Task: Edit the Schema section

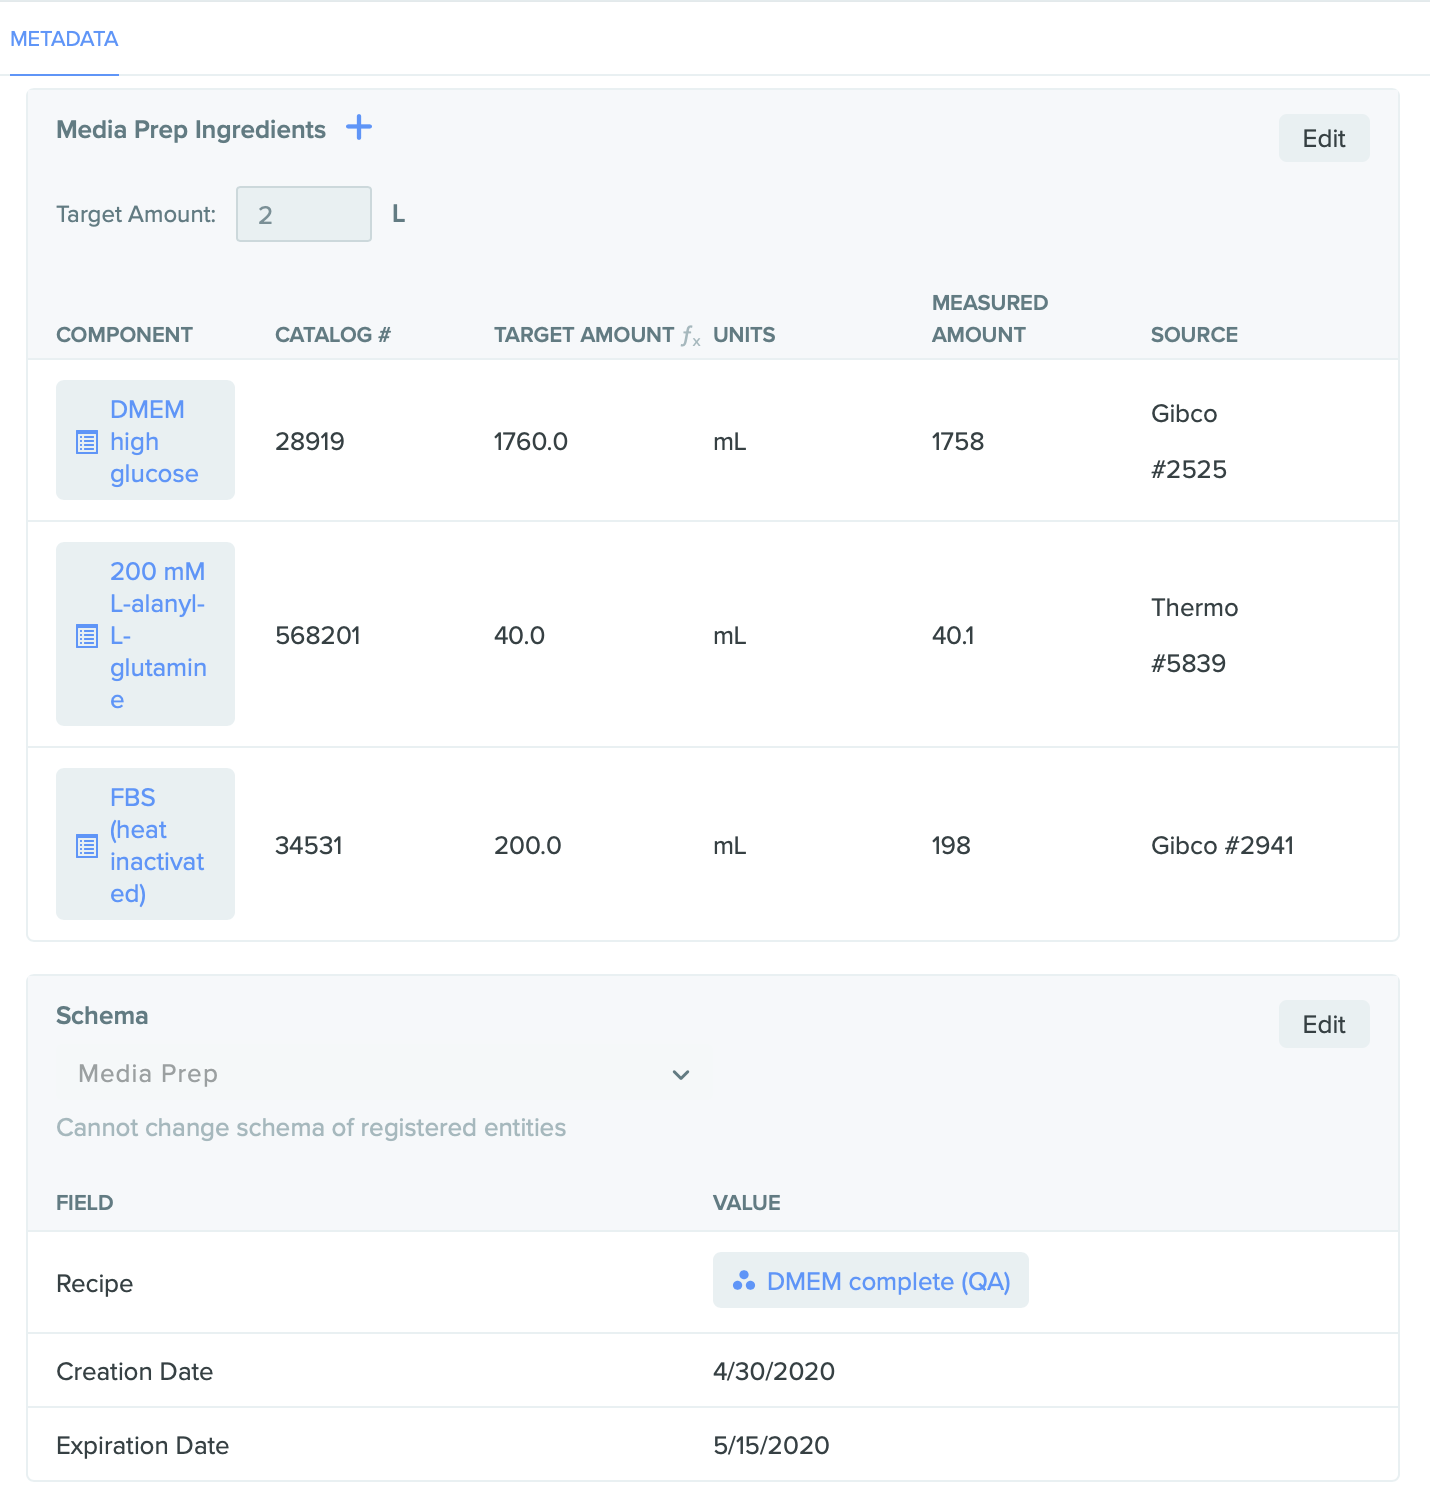Action: click(1324, 1024)
